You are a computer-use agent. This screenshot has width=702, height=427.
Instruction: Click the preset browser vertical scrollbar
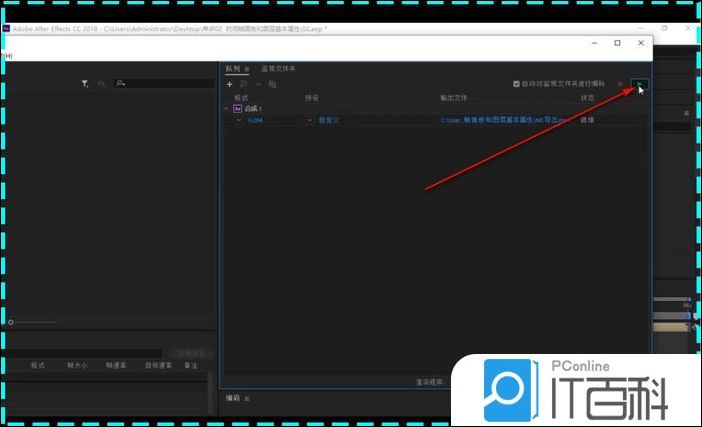210,393
